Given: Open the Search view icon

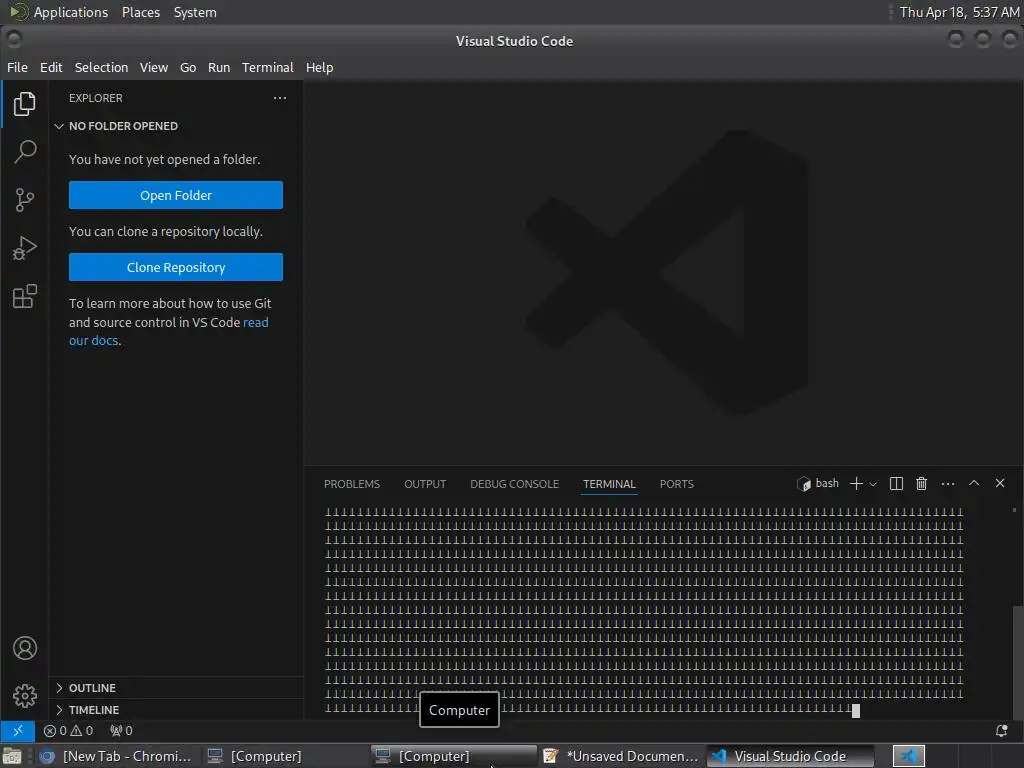Looking at the screenshot, I should [x=24, y=152].
